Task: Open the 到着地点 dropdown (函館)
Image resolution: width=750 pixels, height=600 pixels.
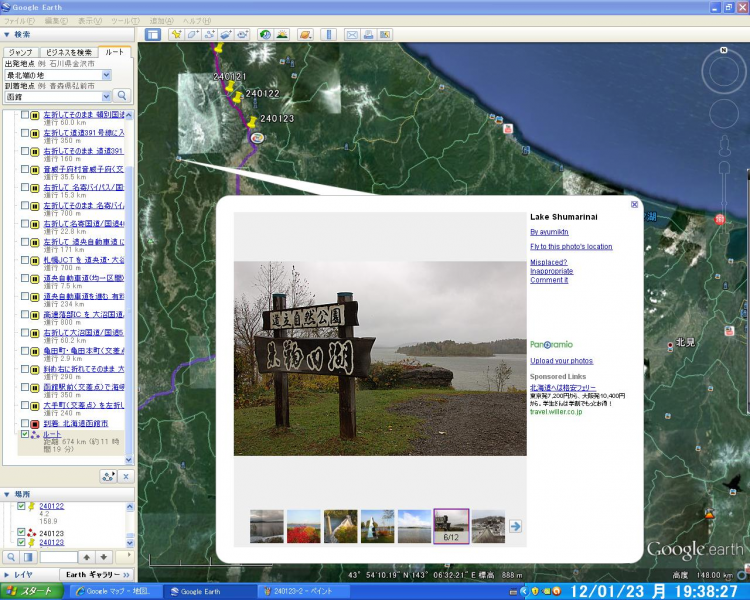Action: (x=106, y=97)
